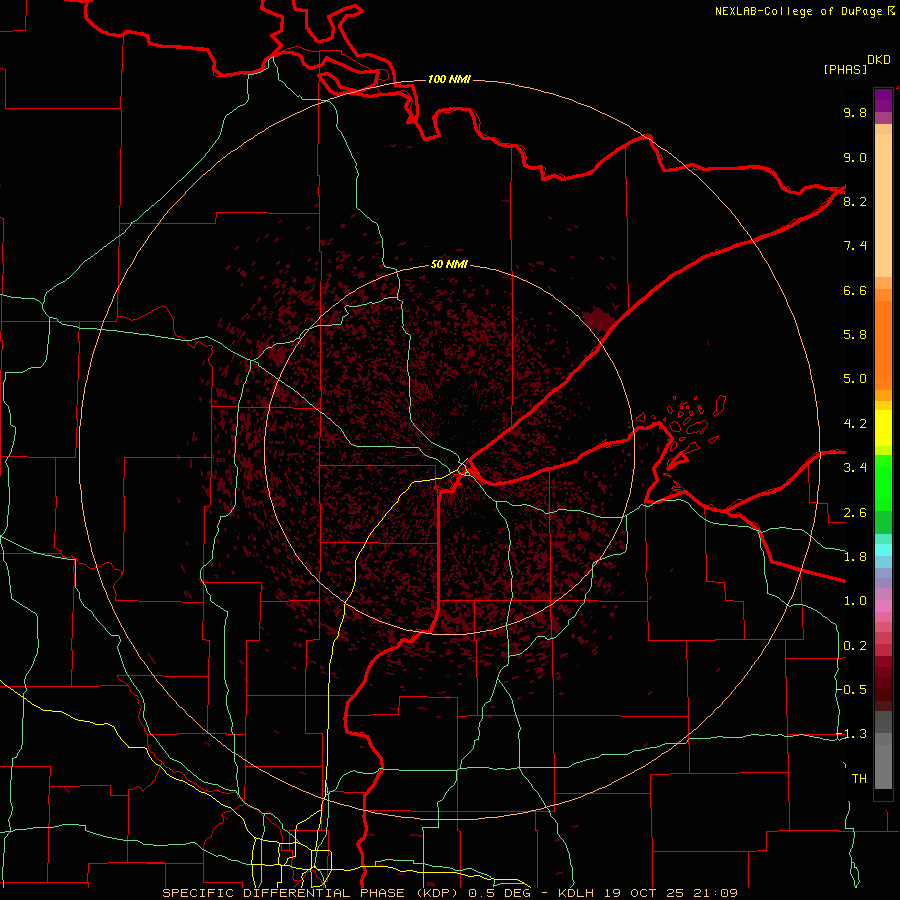900x900 pixels.
Task: Click the 4.2 scale value
Action: (x=855, y=424)
